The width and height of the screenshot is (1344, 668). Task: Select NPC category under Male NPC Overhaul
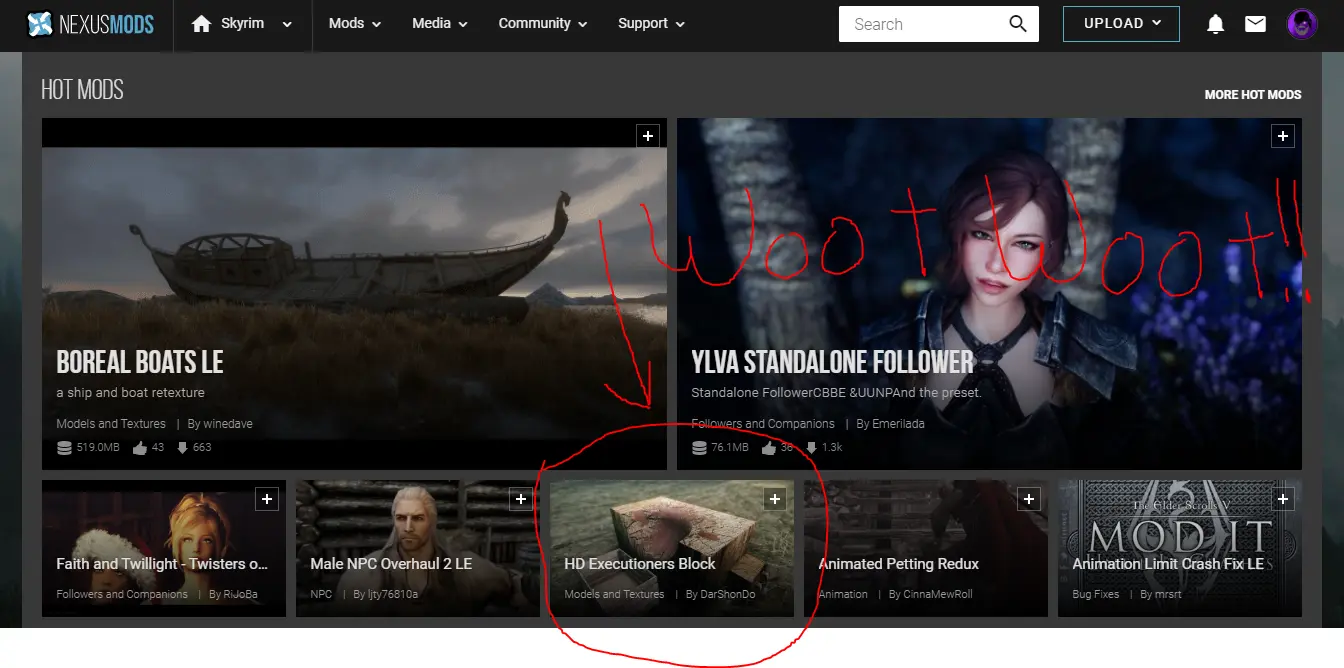click(x=321, y=594)
